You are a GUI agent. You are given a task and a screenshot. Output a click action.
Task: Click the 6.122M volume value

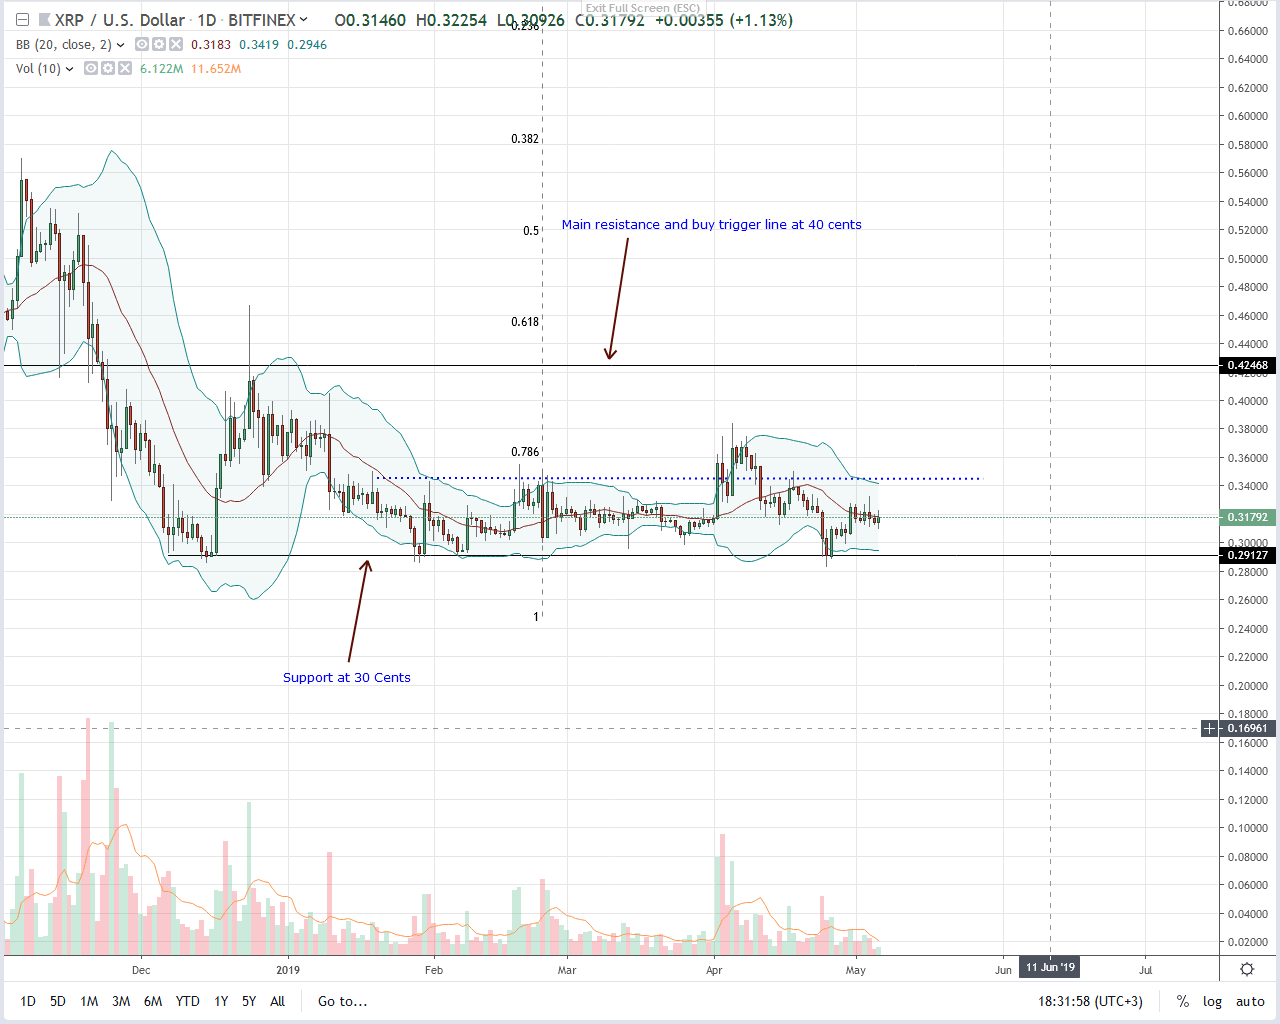(x=162, y=69)
